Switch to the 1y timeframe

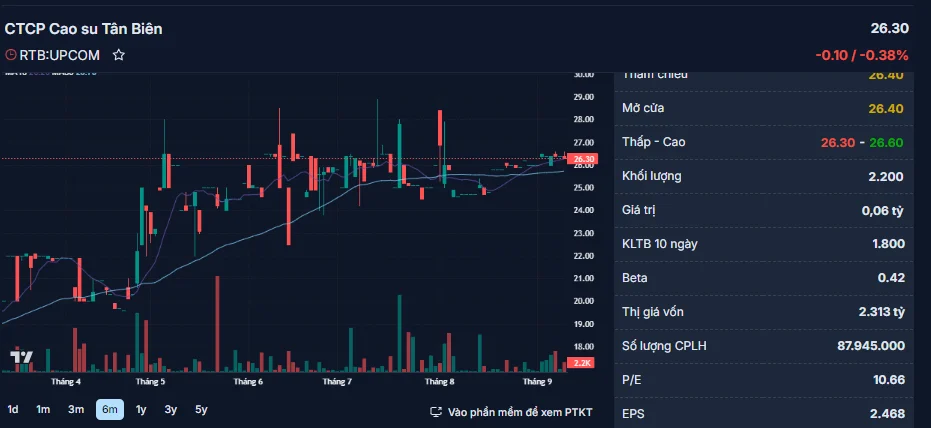[141, 409]
